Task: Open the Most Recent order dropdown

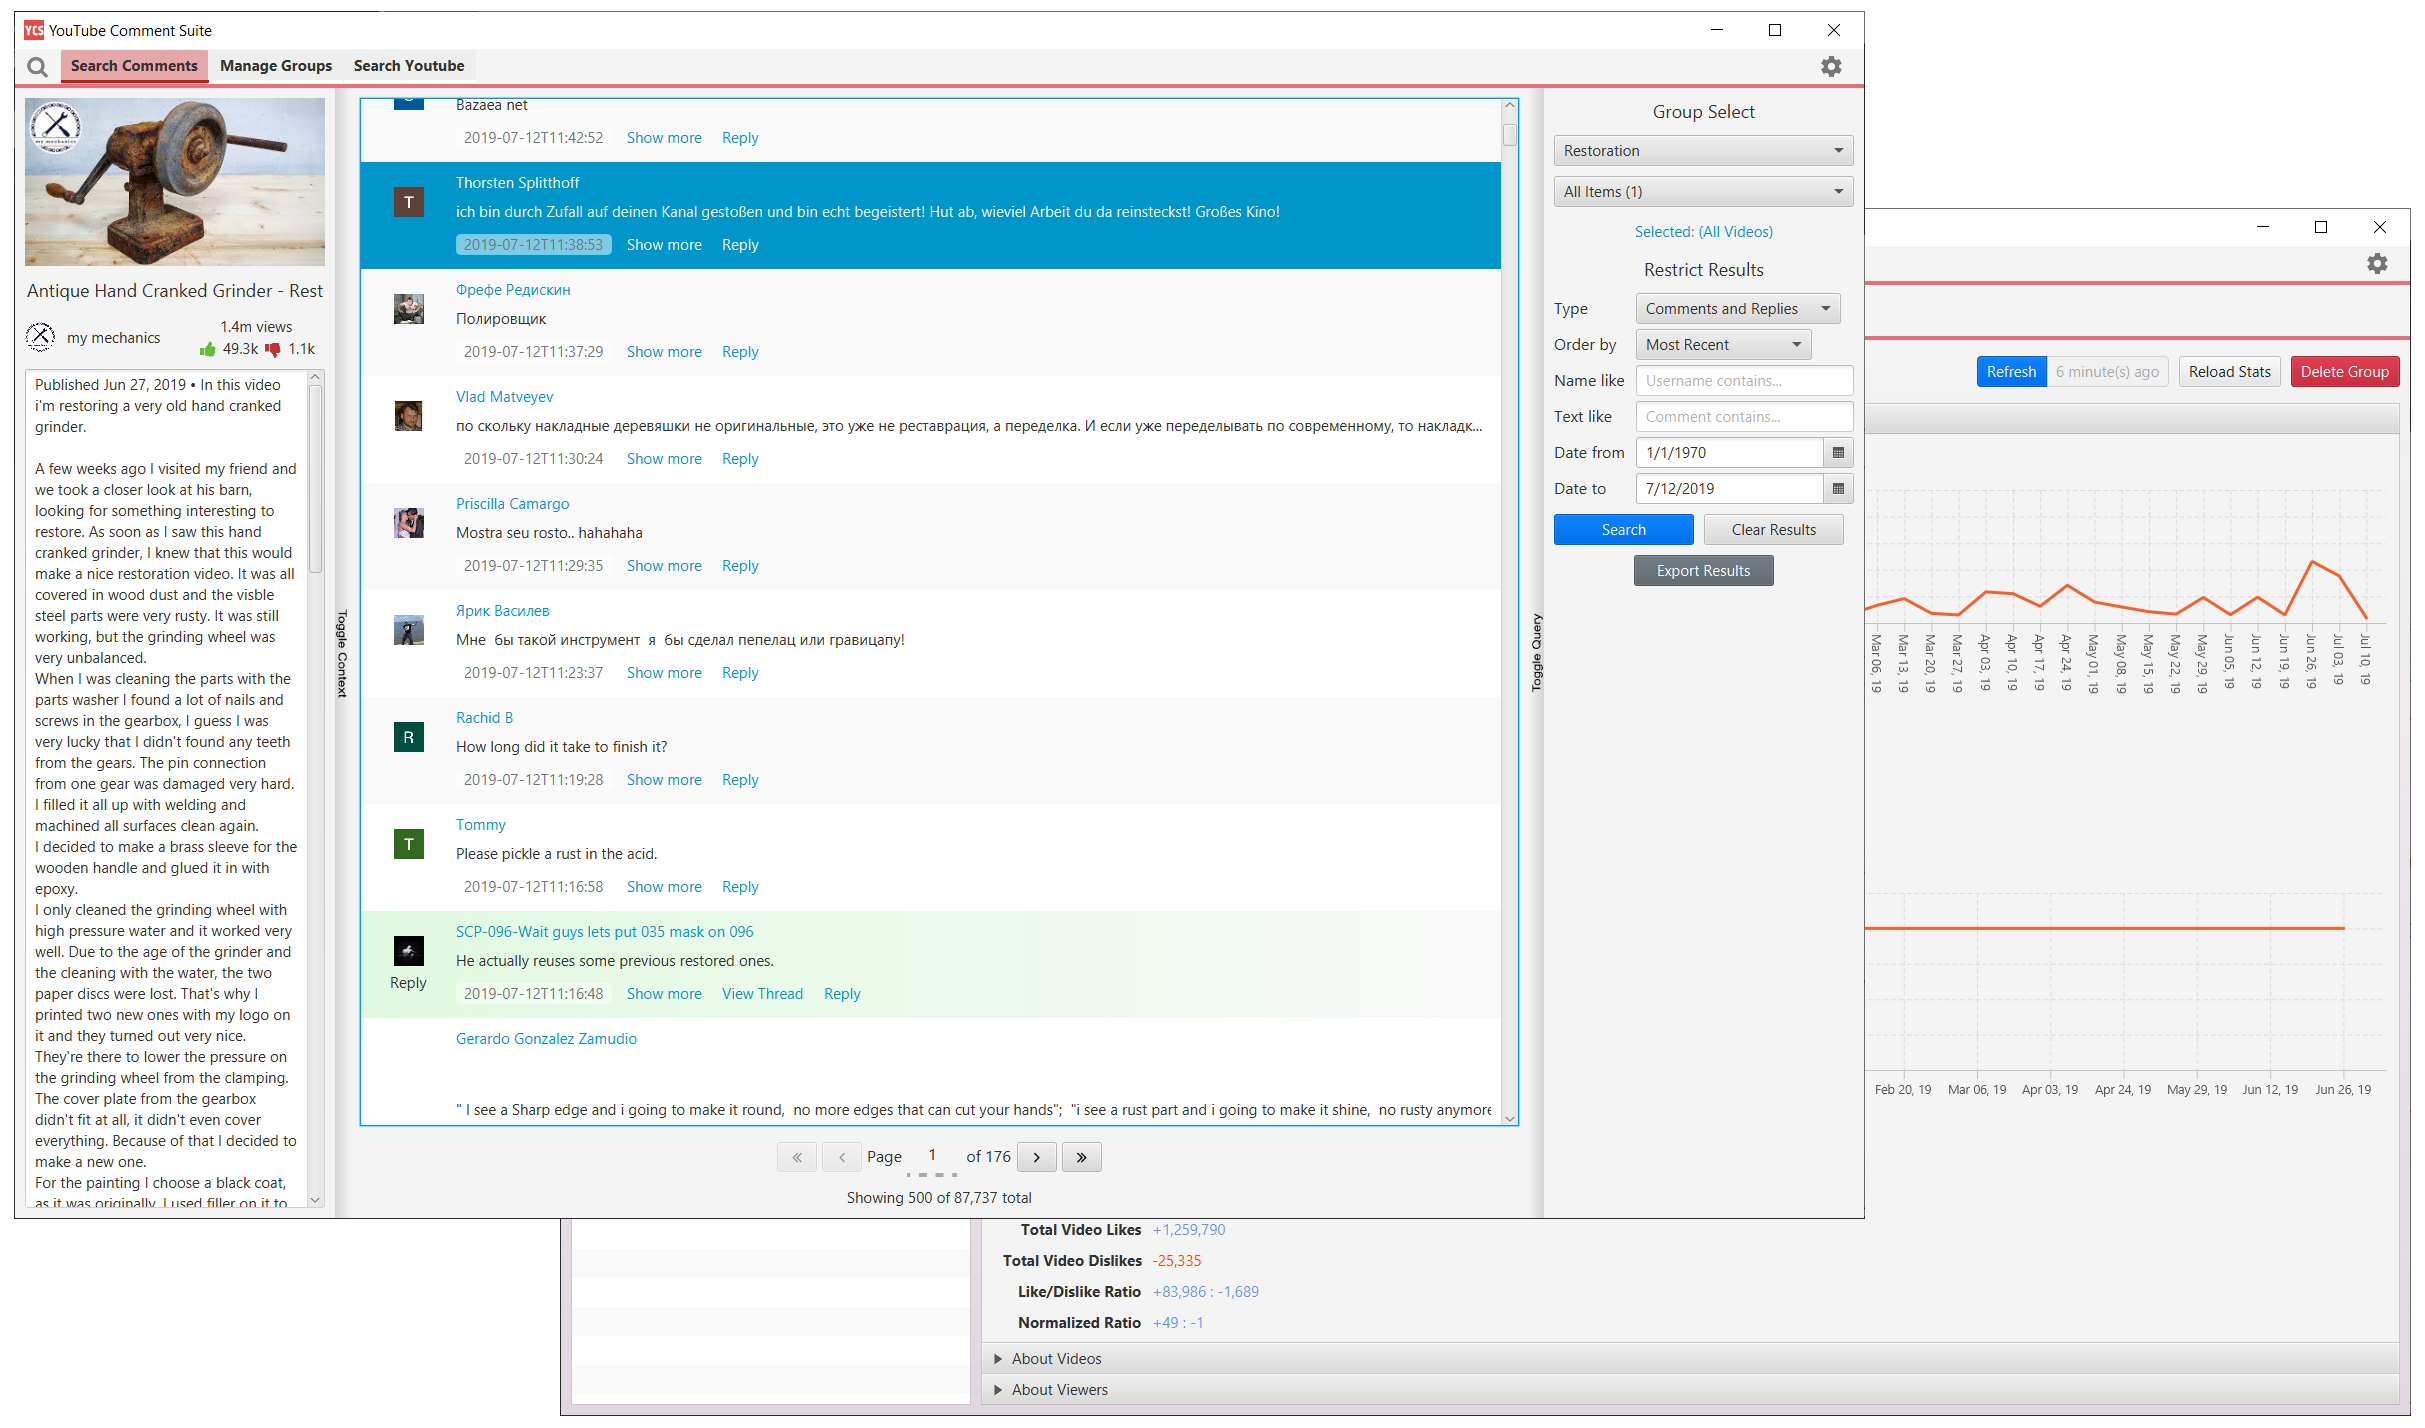Action: click(1722, 345)
